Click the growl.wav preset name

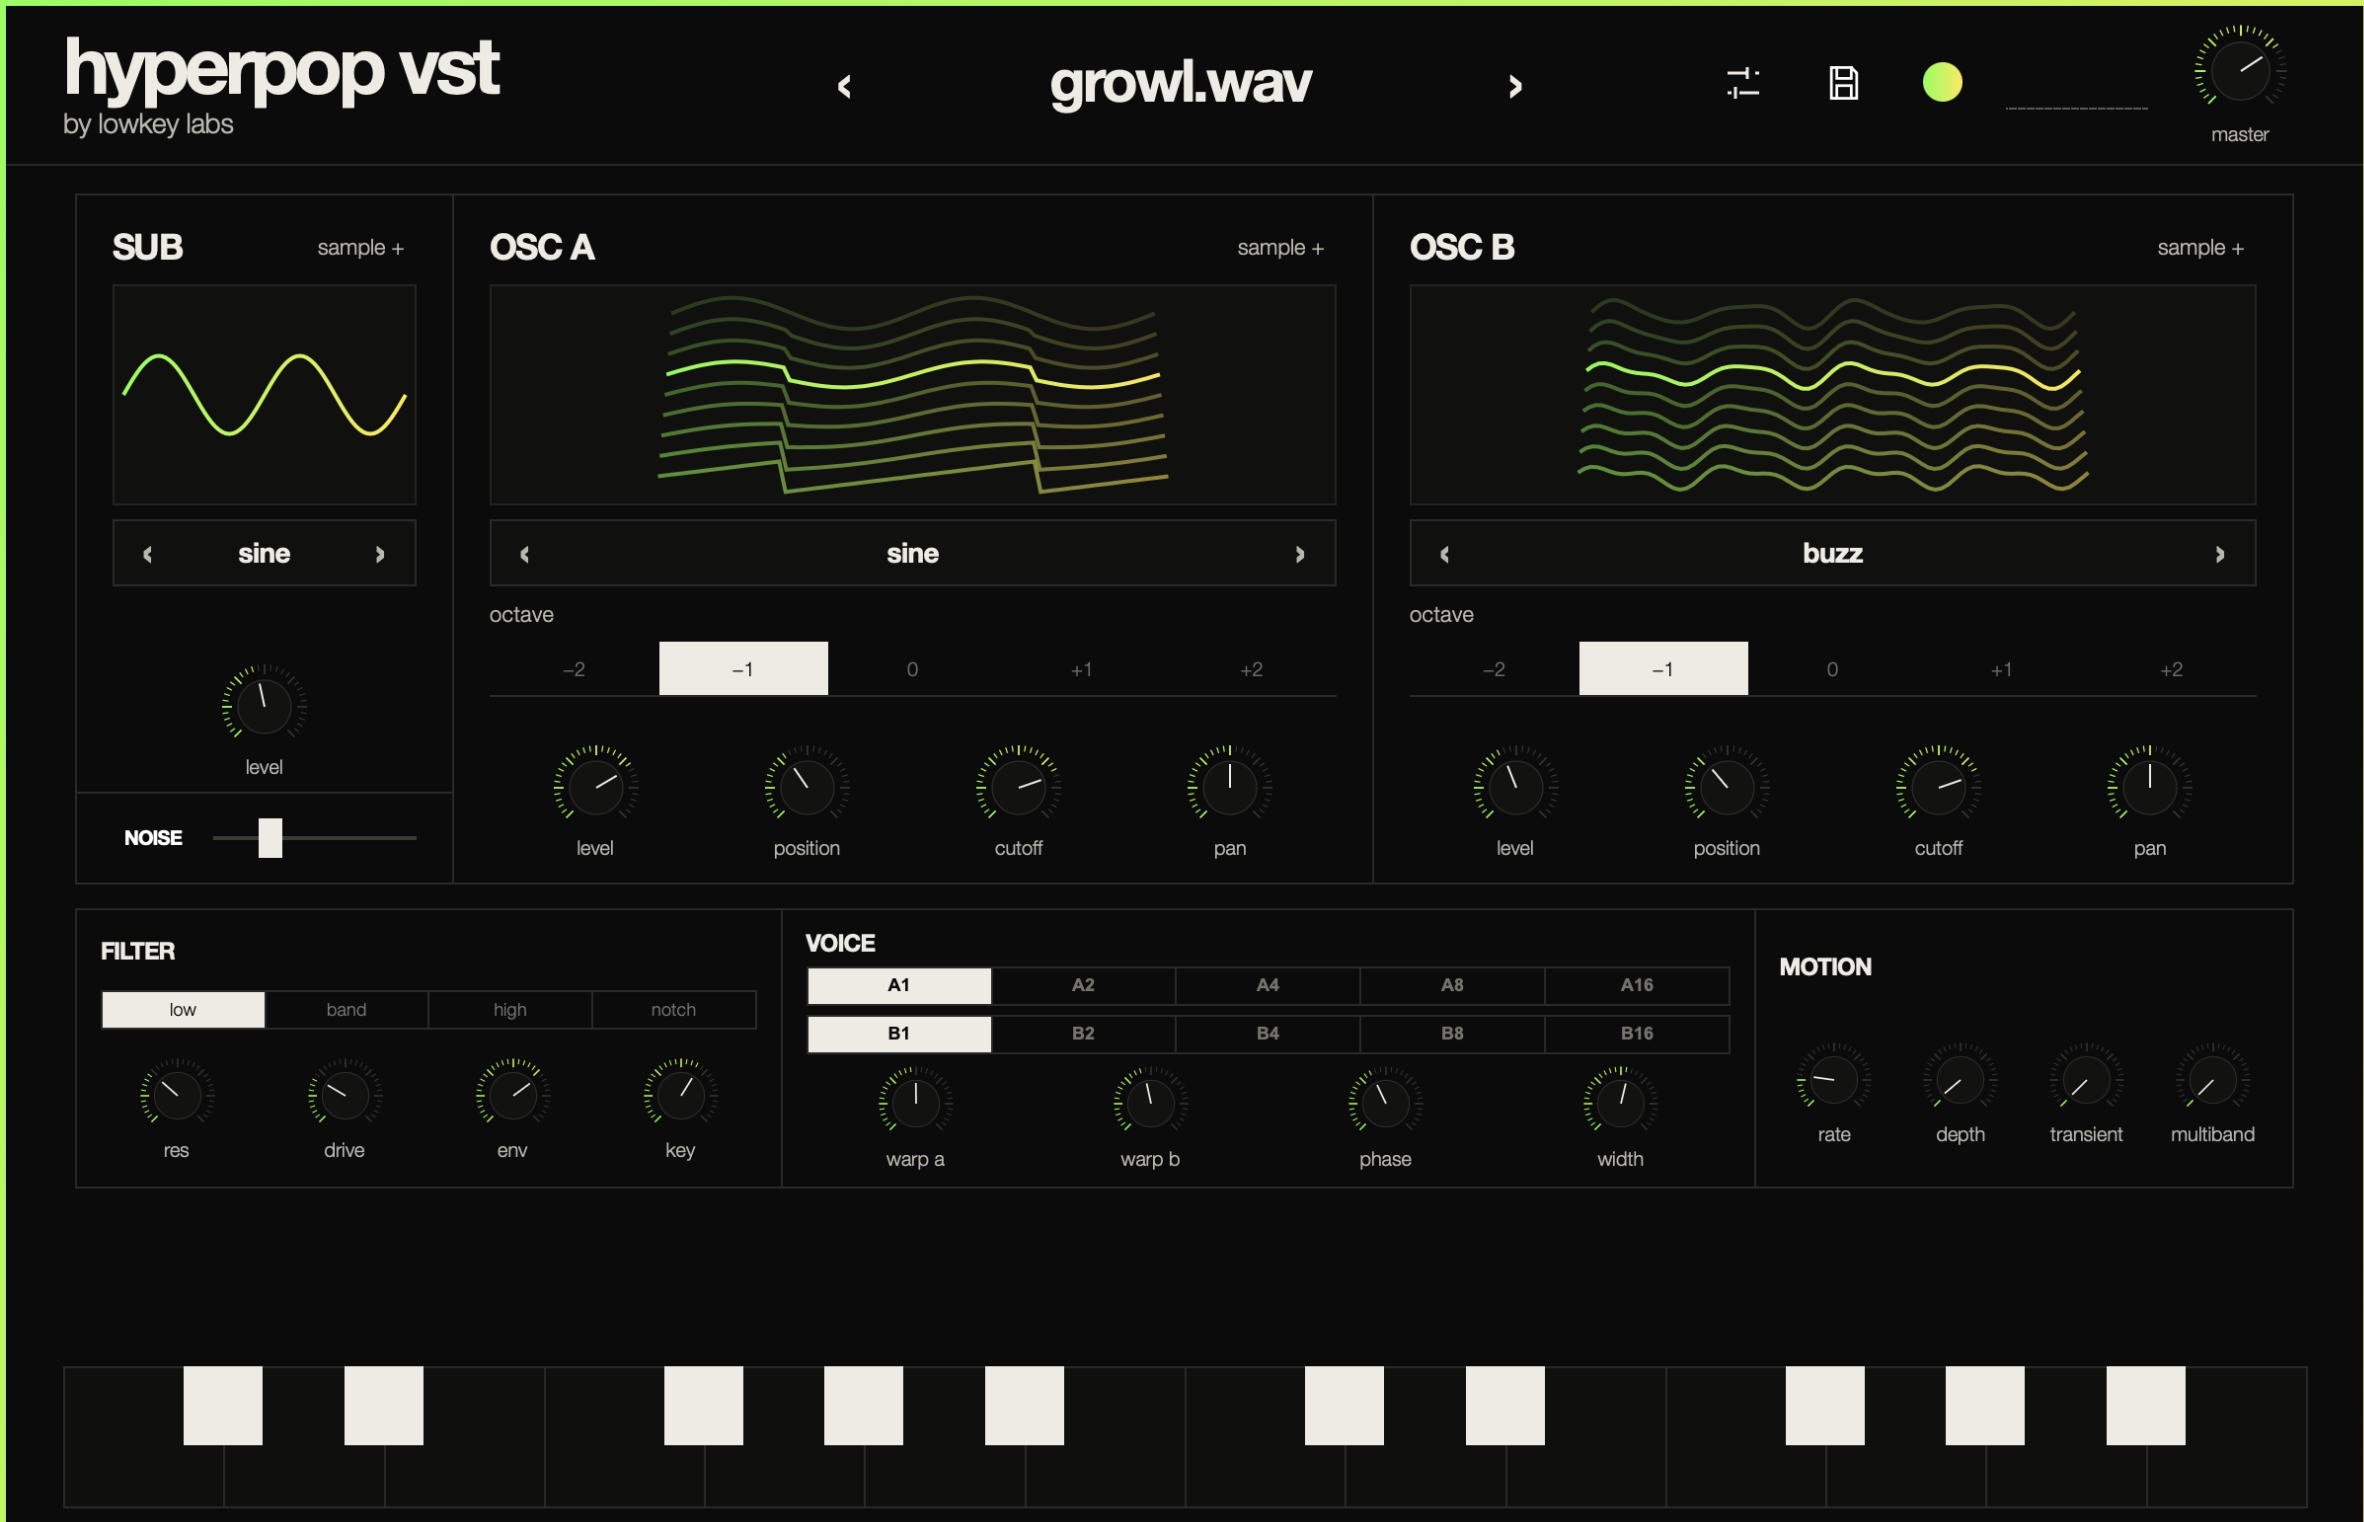click(1180, 84)
